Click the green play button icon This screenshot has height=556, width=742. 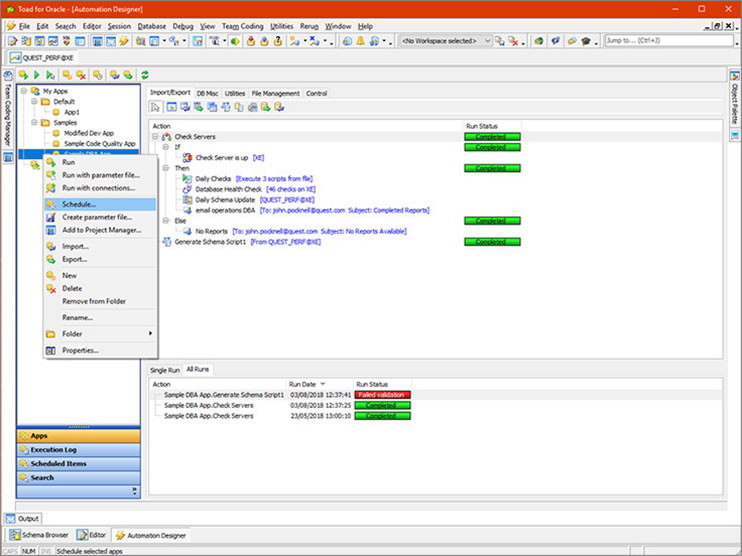tap(36, 75)
